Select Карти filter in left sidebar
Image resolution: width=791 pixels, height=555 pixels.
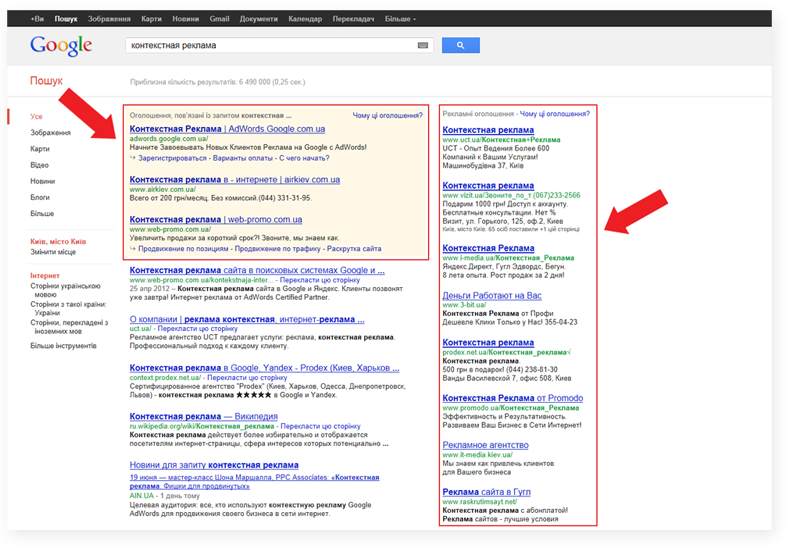pyautogui.click(x=40, y=149)
